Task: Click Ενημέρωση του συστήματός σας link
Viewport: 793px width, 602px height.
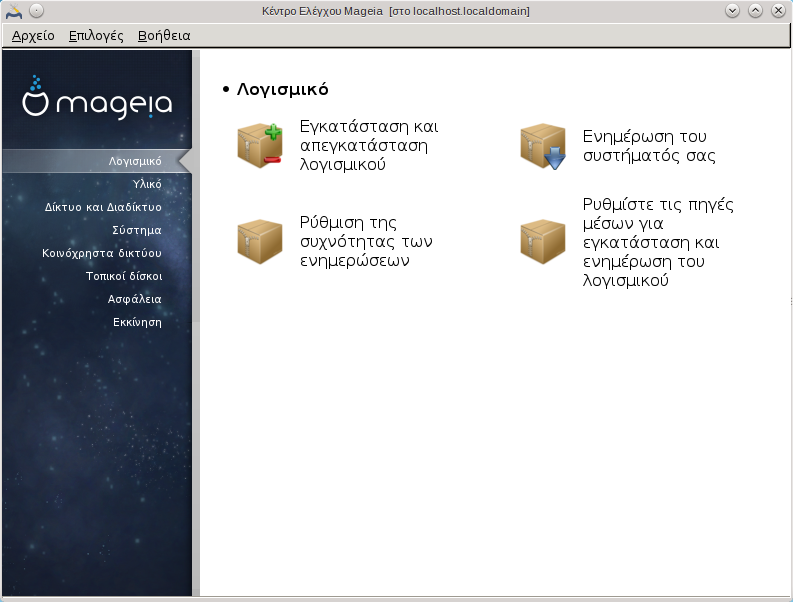Action: tap(649, 146)
